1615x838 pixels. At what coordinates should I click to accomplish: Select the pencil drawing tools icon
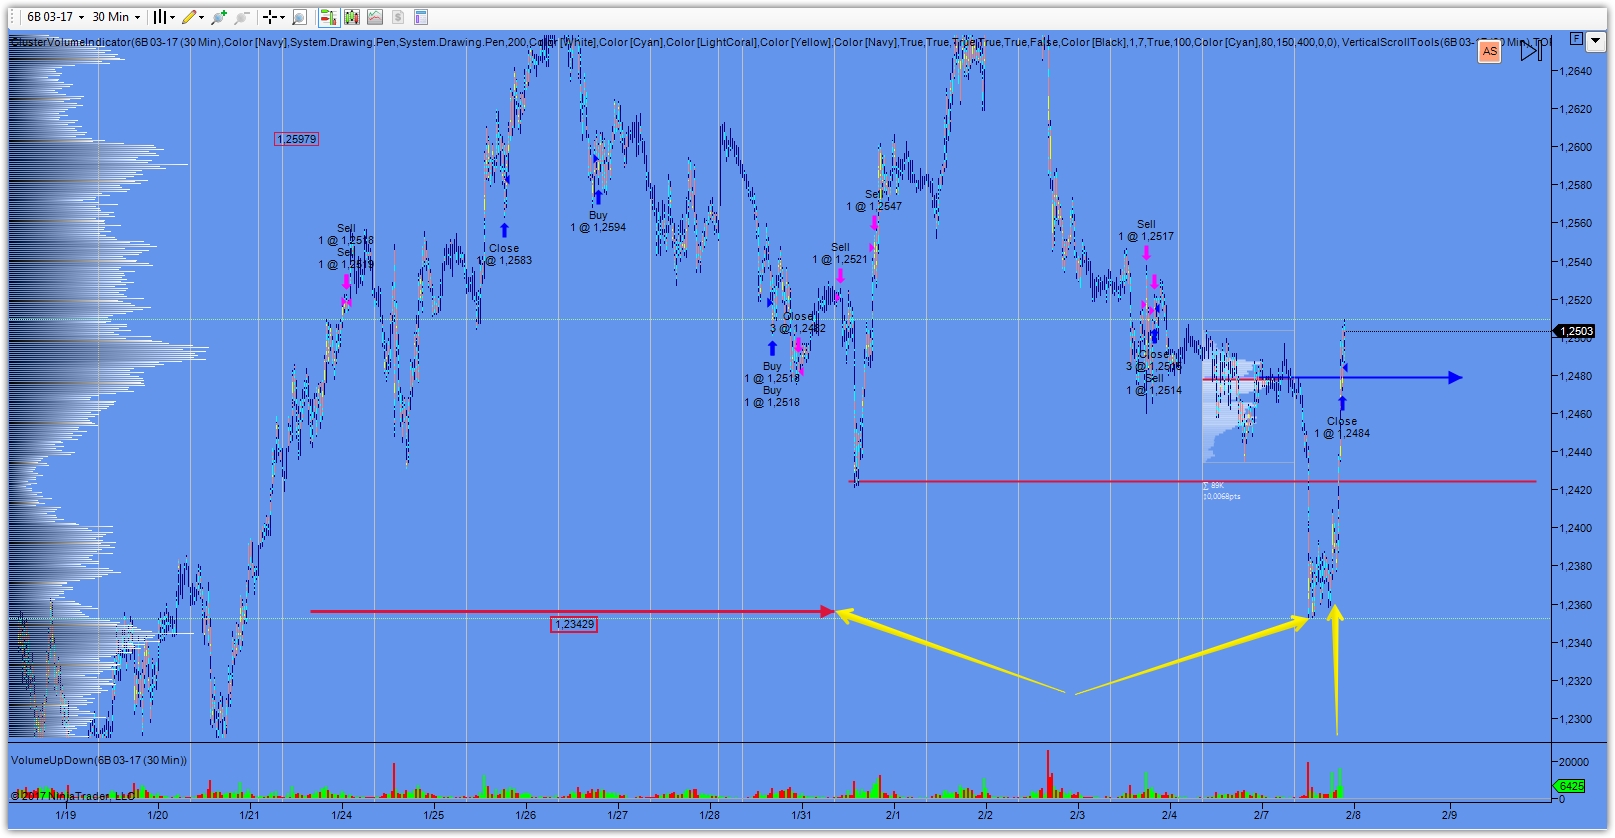coord(188,17)
